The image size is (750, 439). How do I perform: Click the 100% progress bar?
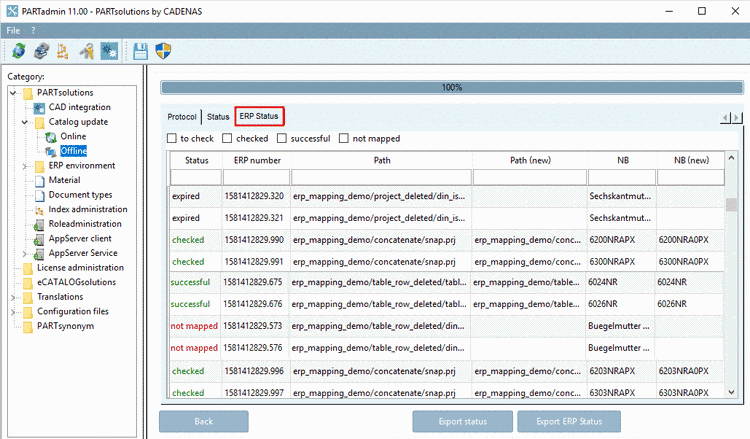[452, 88]
